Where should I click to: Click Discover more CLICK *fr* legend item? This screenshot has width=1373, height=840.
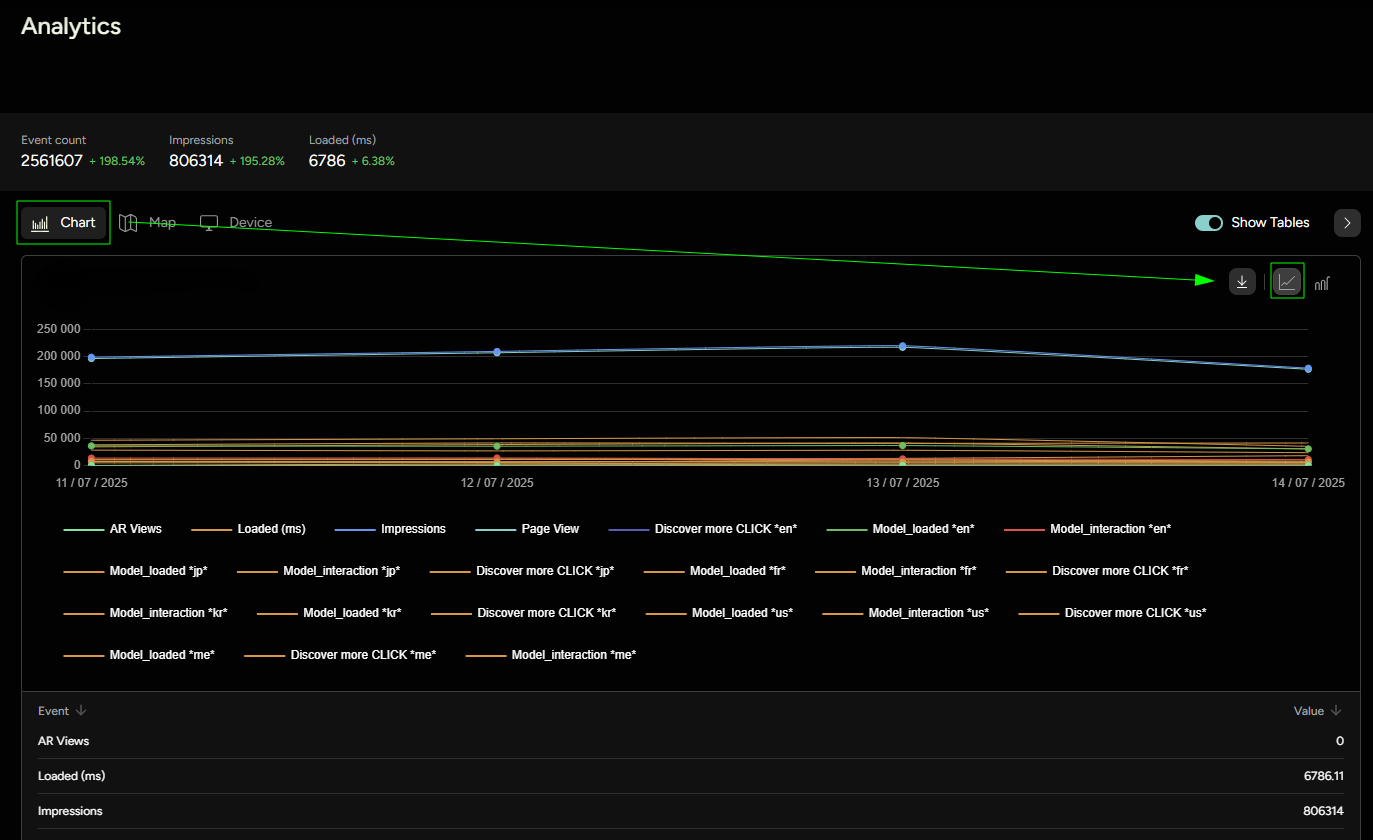point(1120,571)
